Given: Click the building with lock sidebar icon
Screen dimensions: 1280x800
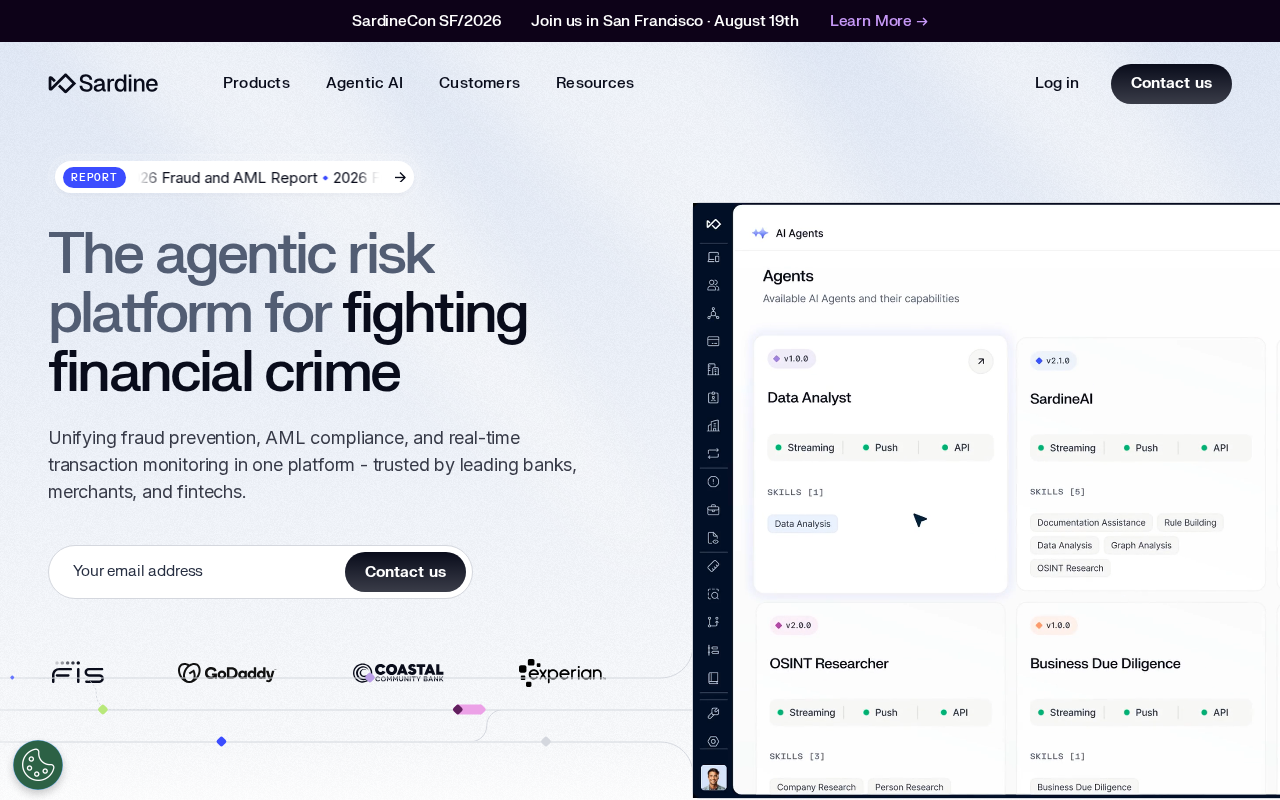Looking at the screenshot, I should coord(713,369).
